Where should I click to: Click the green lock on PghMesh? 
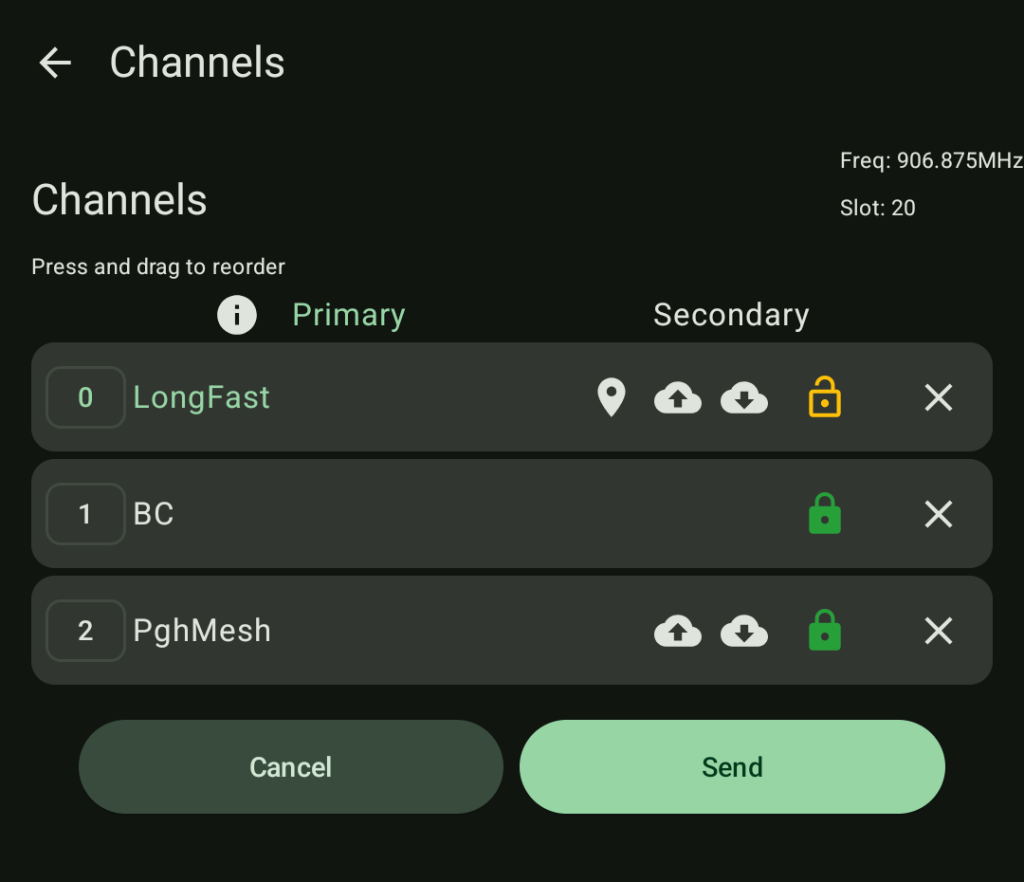[x=824, y=631]
